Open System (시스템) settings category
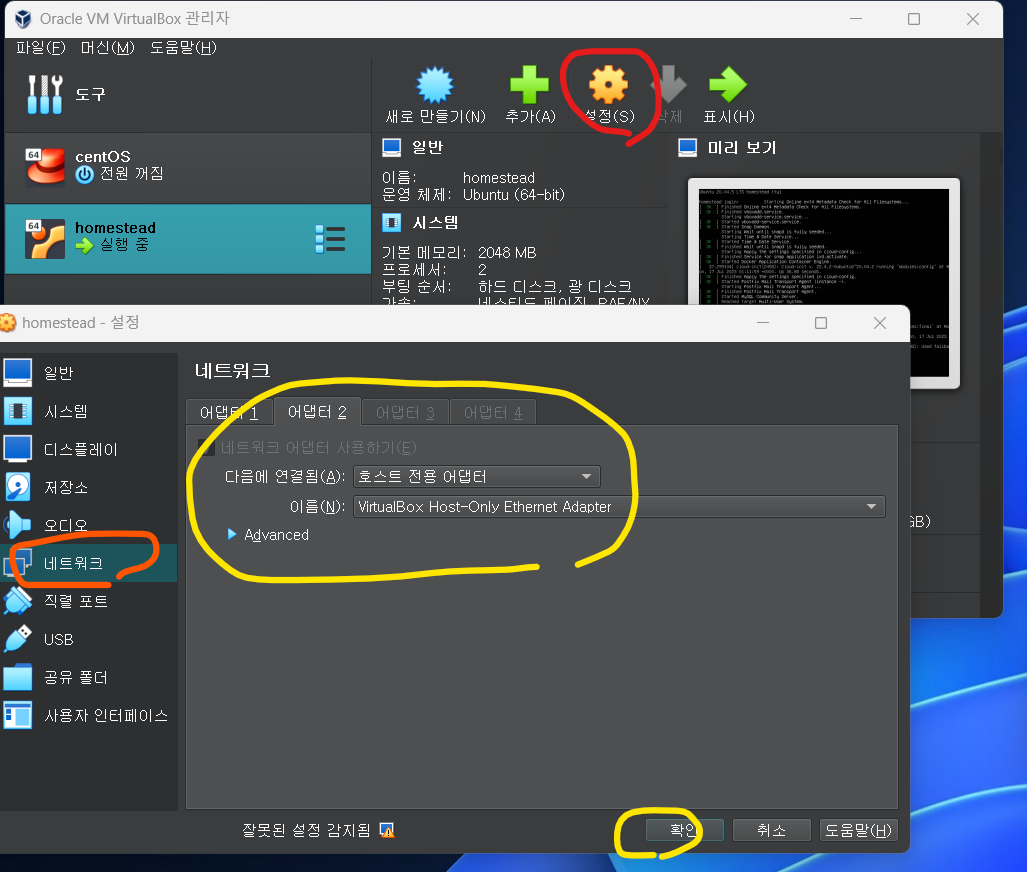Image resolution: width=1027 pixels, height=872 pixels. tap(88, 411)
